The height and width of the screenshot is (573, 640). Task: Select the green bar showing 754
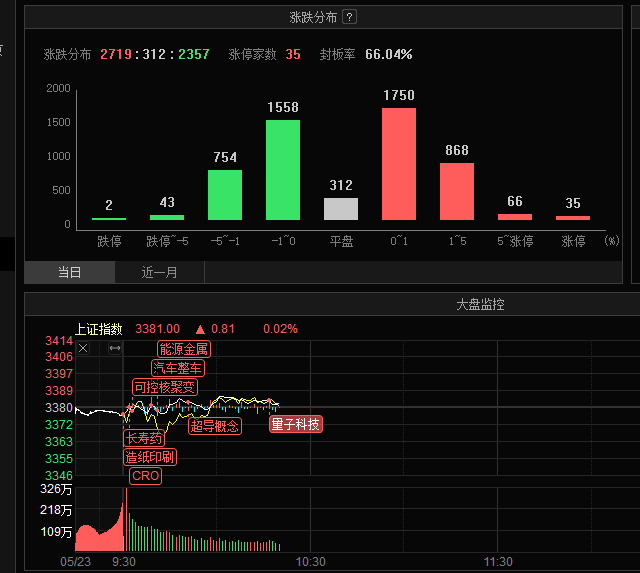pos(225,195)
